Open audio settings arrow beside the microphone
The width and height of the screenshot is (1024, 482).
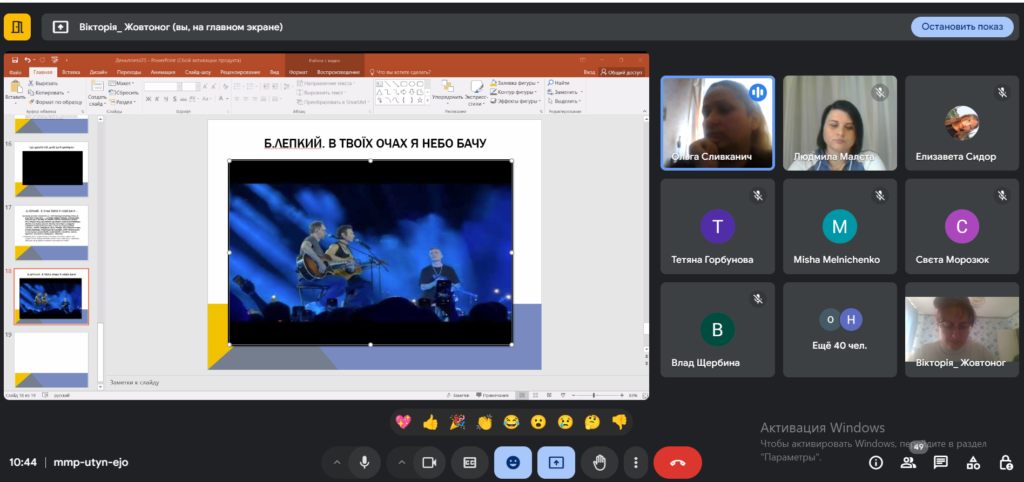[x=337, y=462]
